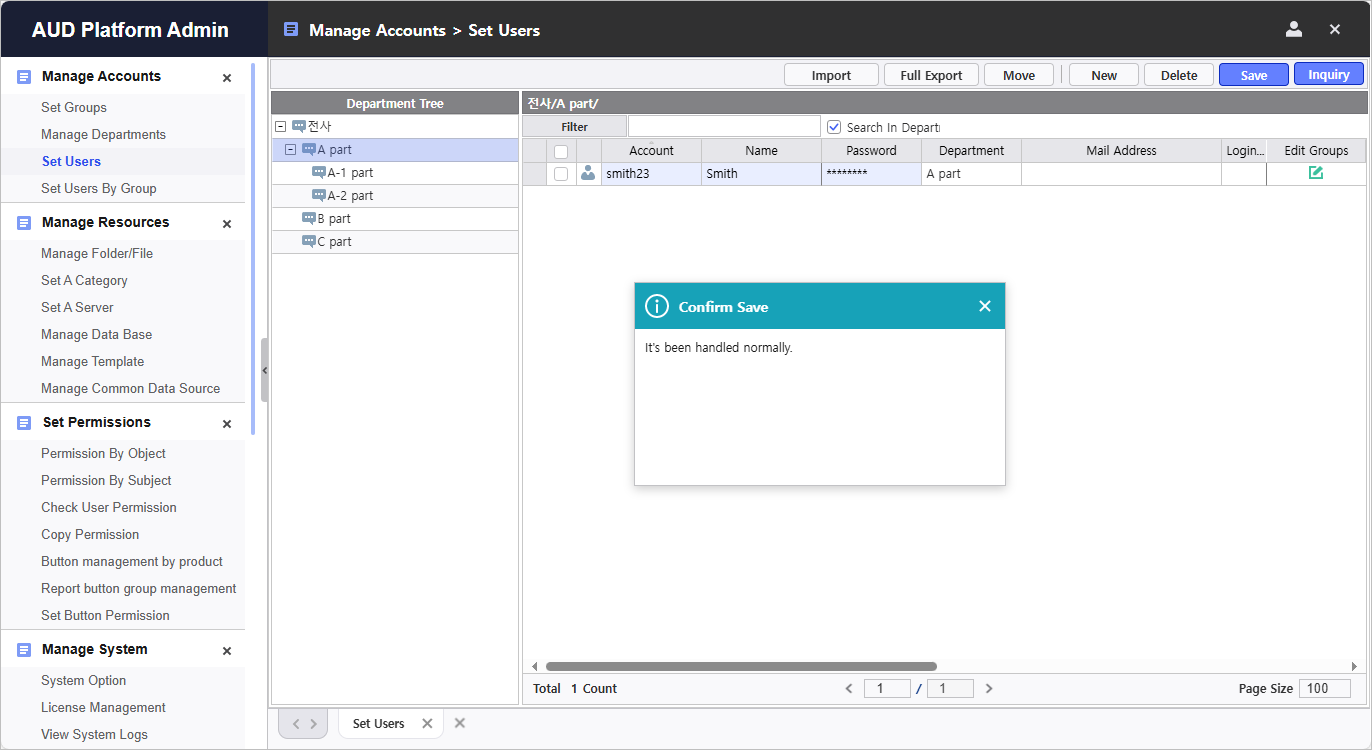Open Set Users By Group menu item
This screenshot has width=1372, height=750.
pyautogui.click(x=98, y=188)
